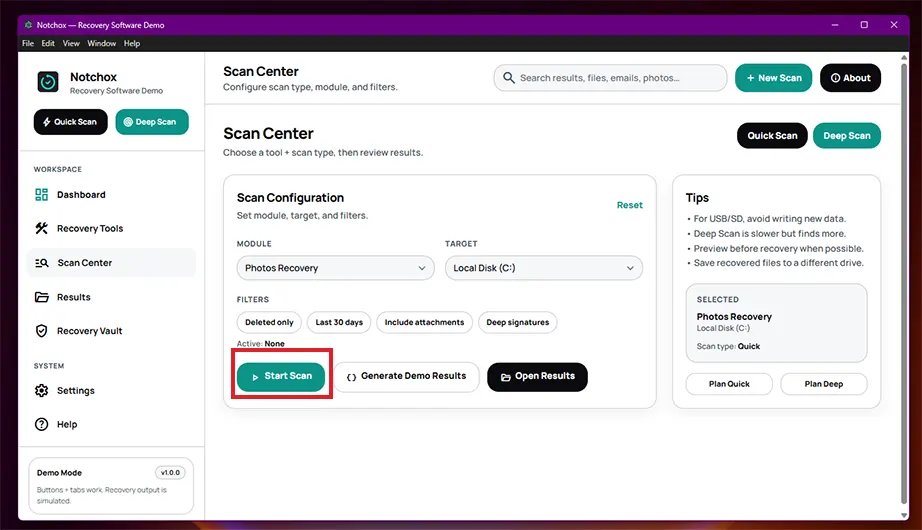Open the Results section in sidebar
Screen dimensions: 922x530
pos(111,297)
